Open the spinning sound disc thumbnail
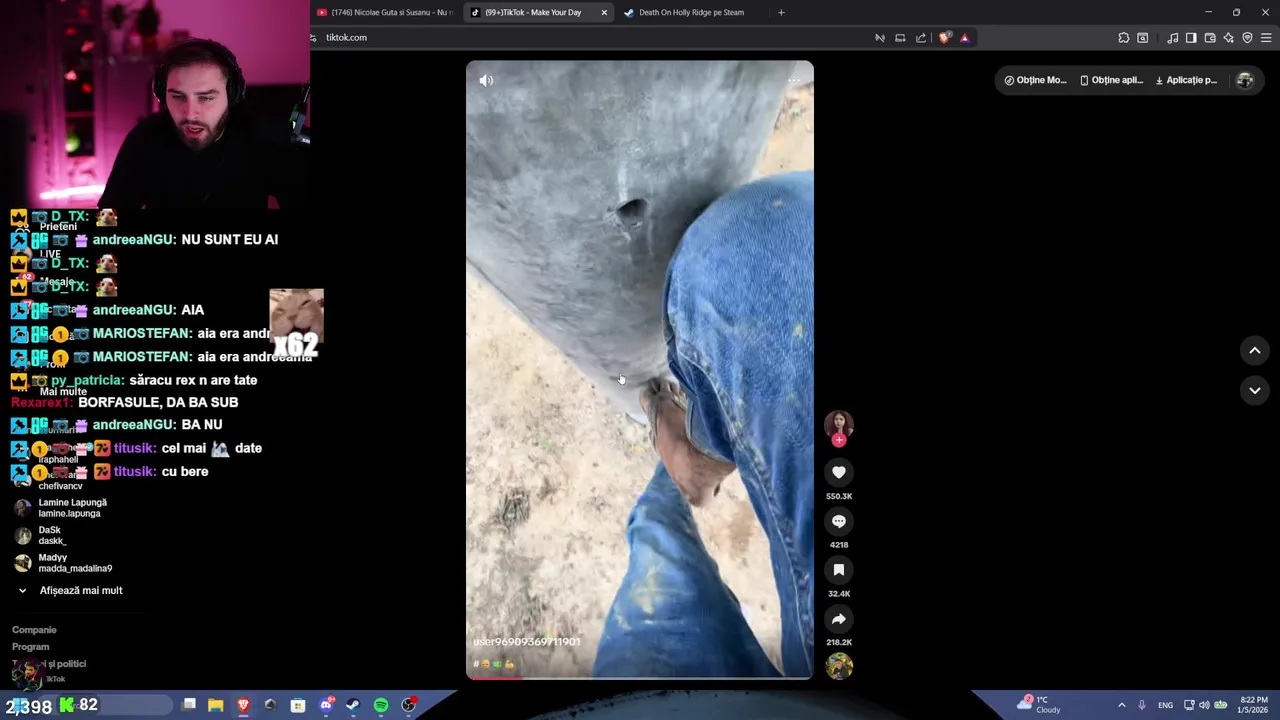The width and height of the screenshot is (1280, 720). coord(839,666)
